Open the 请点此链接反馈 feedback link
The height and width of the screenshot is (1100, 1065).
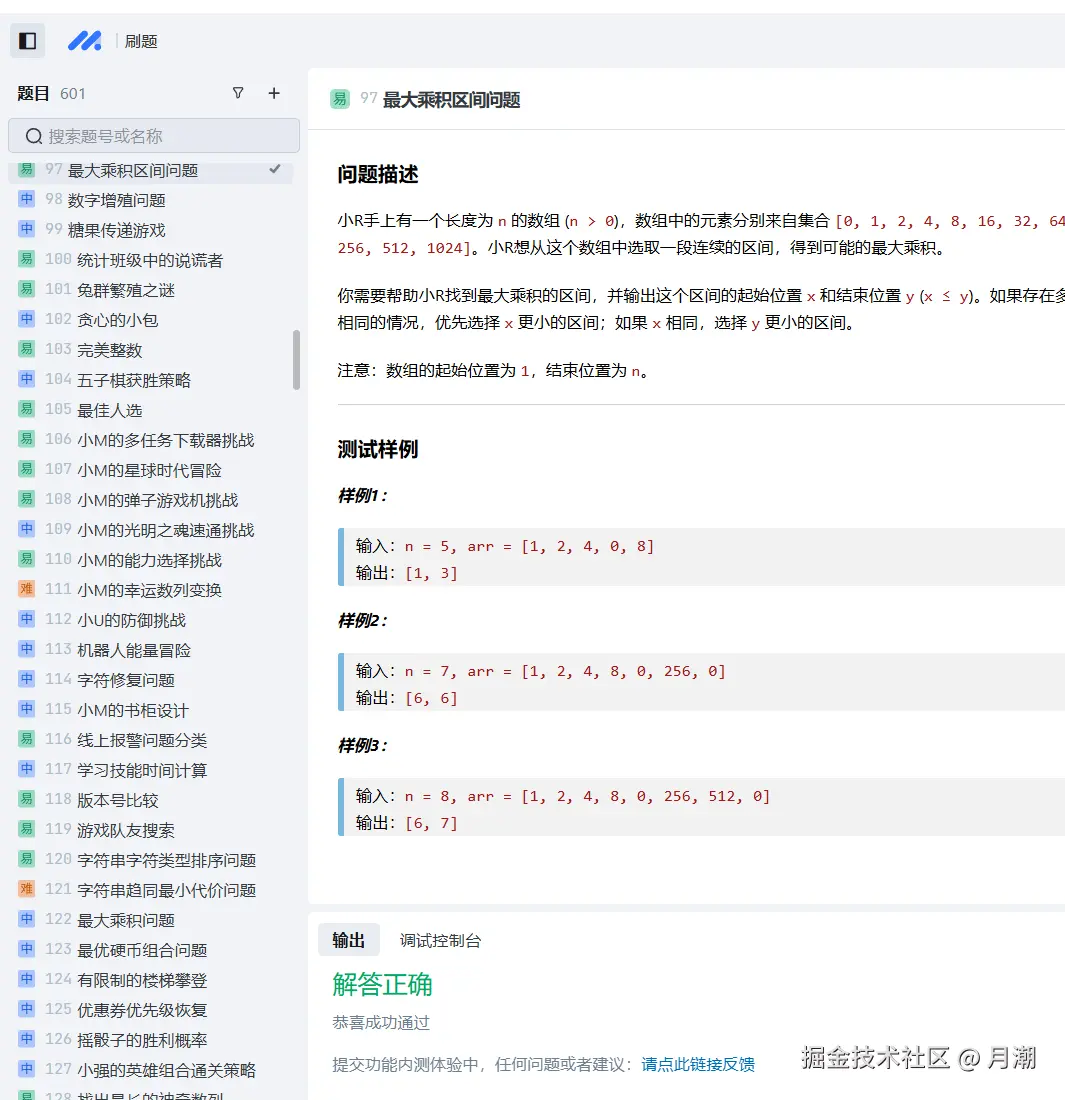click(697, 1065)
